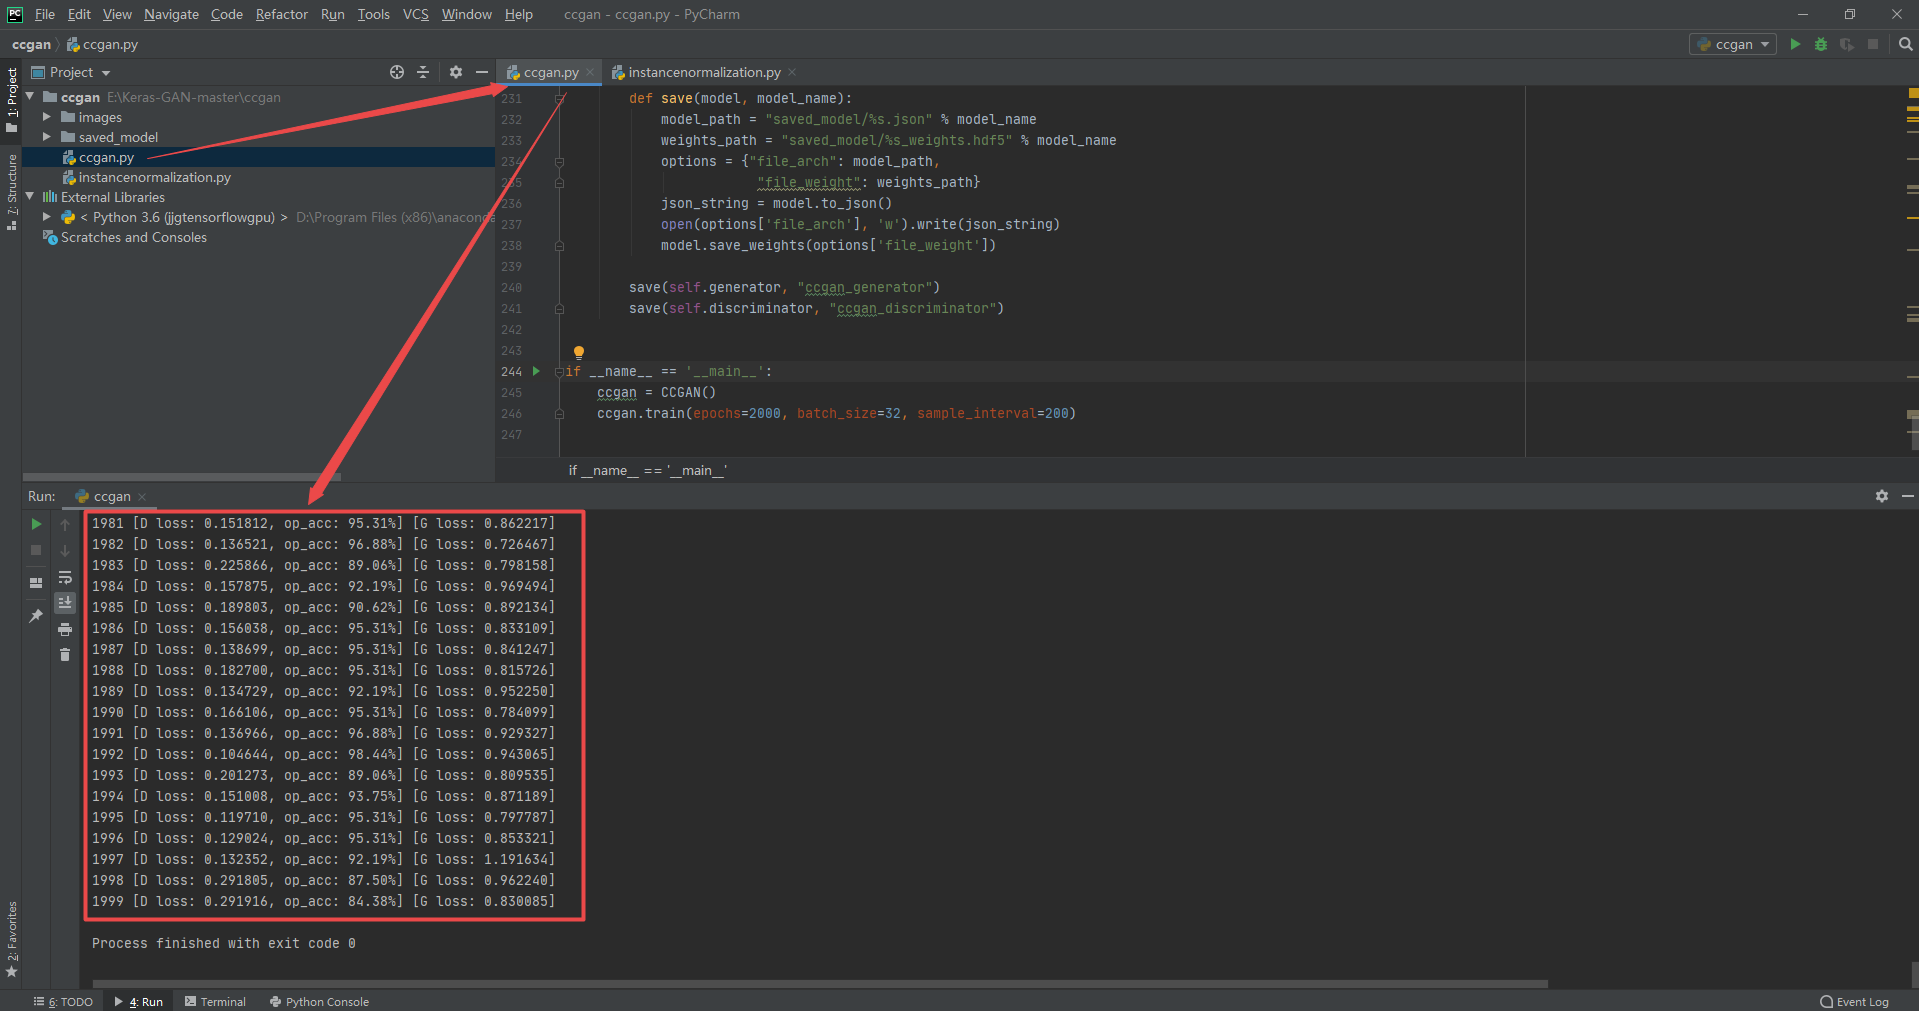Collapse the ccgan project root folder

[30, 97]
